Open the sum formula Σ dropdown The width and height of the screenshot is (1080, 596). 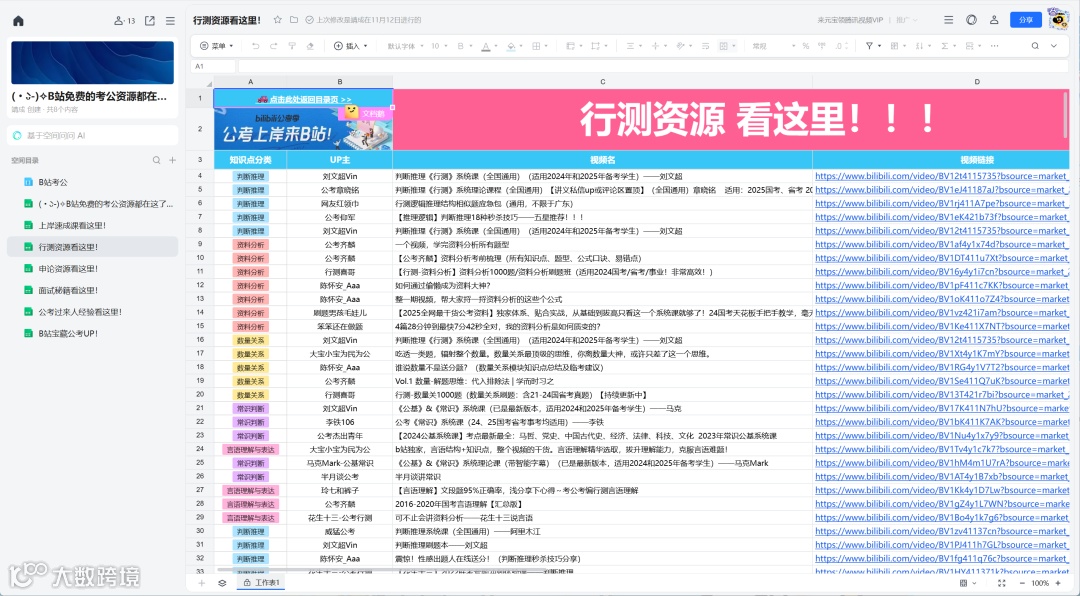[x=948, y=46]
